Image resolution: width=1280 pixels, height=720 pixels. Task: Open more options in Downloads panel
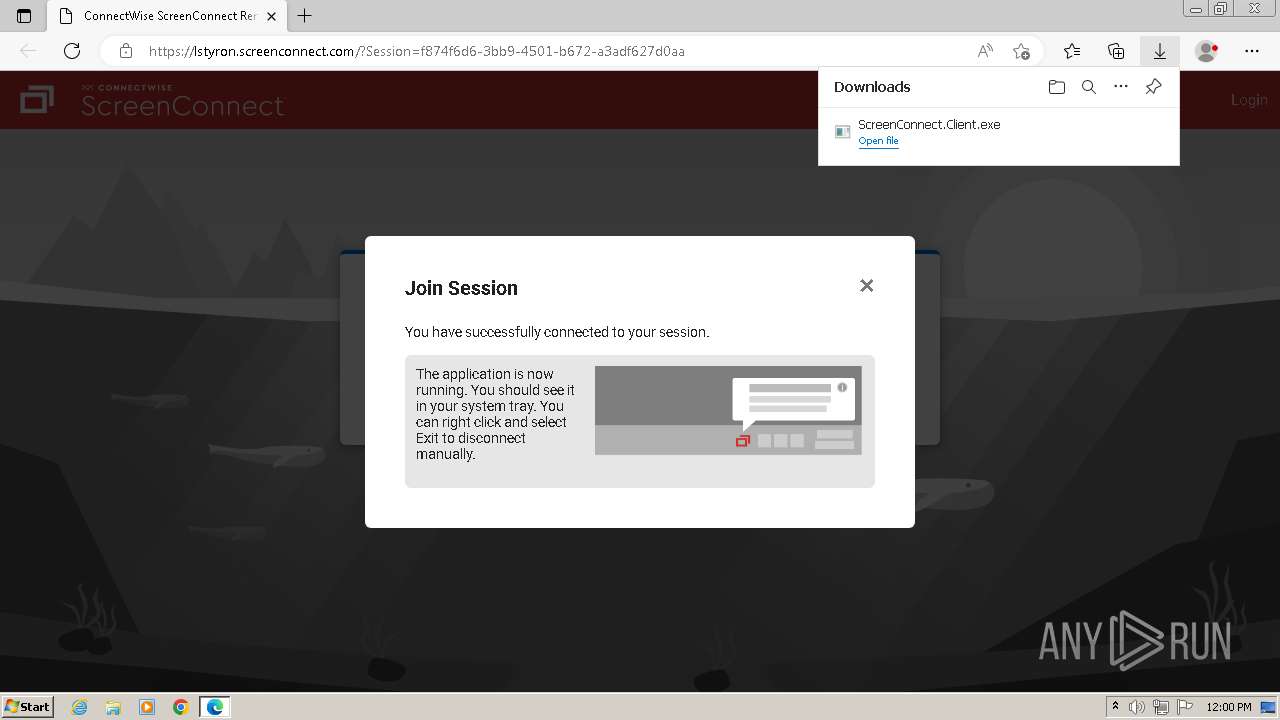tap(1121, 87)
